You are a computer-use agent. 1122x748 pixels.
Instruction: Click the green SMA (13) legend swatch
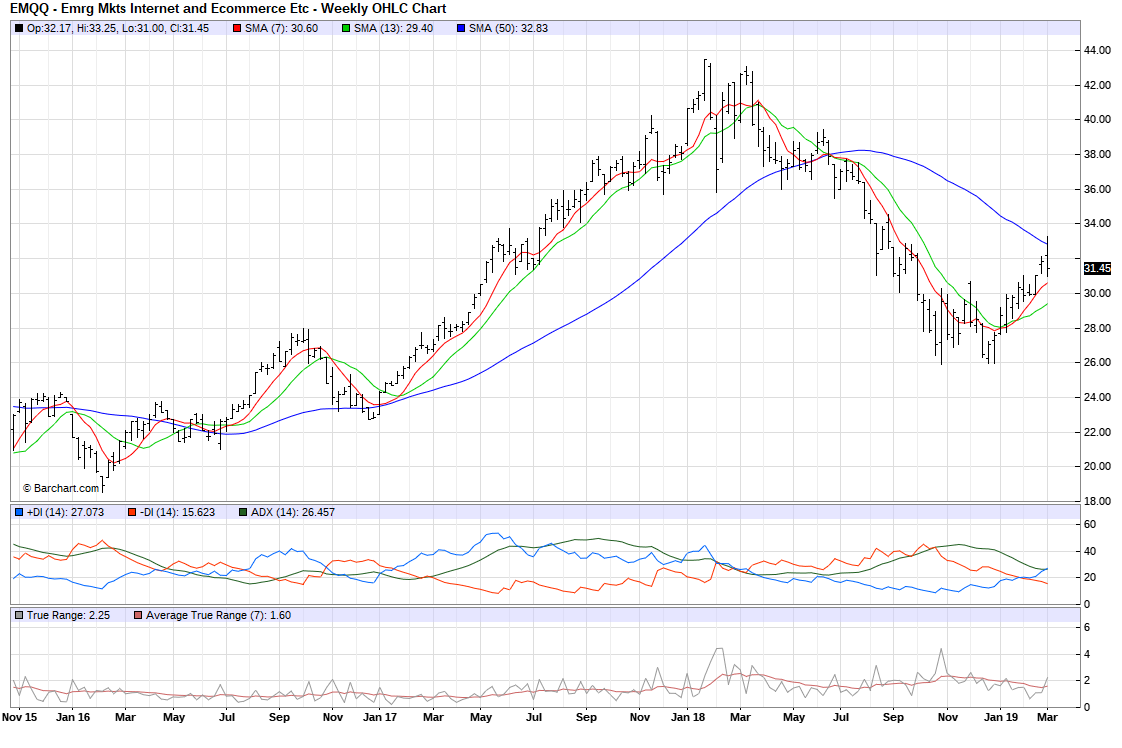coord(346,28)
